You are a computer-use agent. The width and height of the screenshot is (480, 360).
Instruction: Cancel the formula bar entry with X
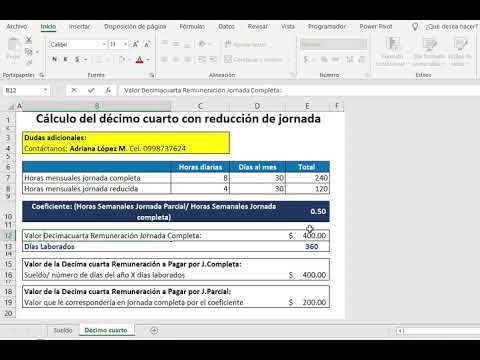tap(74, 90)
